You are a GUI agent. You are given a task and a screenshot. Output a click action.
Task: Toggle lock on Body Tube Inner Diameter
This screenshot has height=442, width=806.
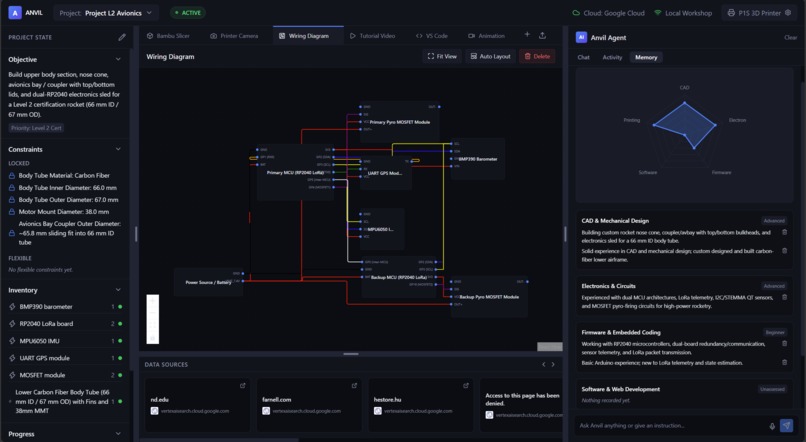click(12, 188)
